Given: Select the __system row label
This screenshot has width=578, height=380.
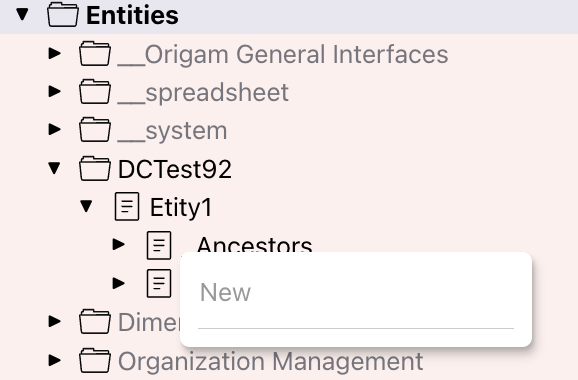Looking at the screenshot, I should point(172,131).
